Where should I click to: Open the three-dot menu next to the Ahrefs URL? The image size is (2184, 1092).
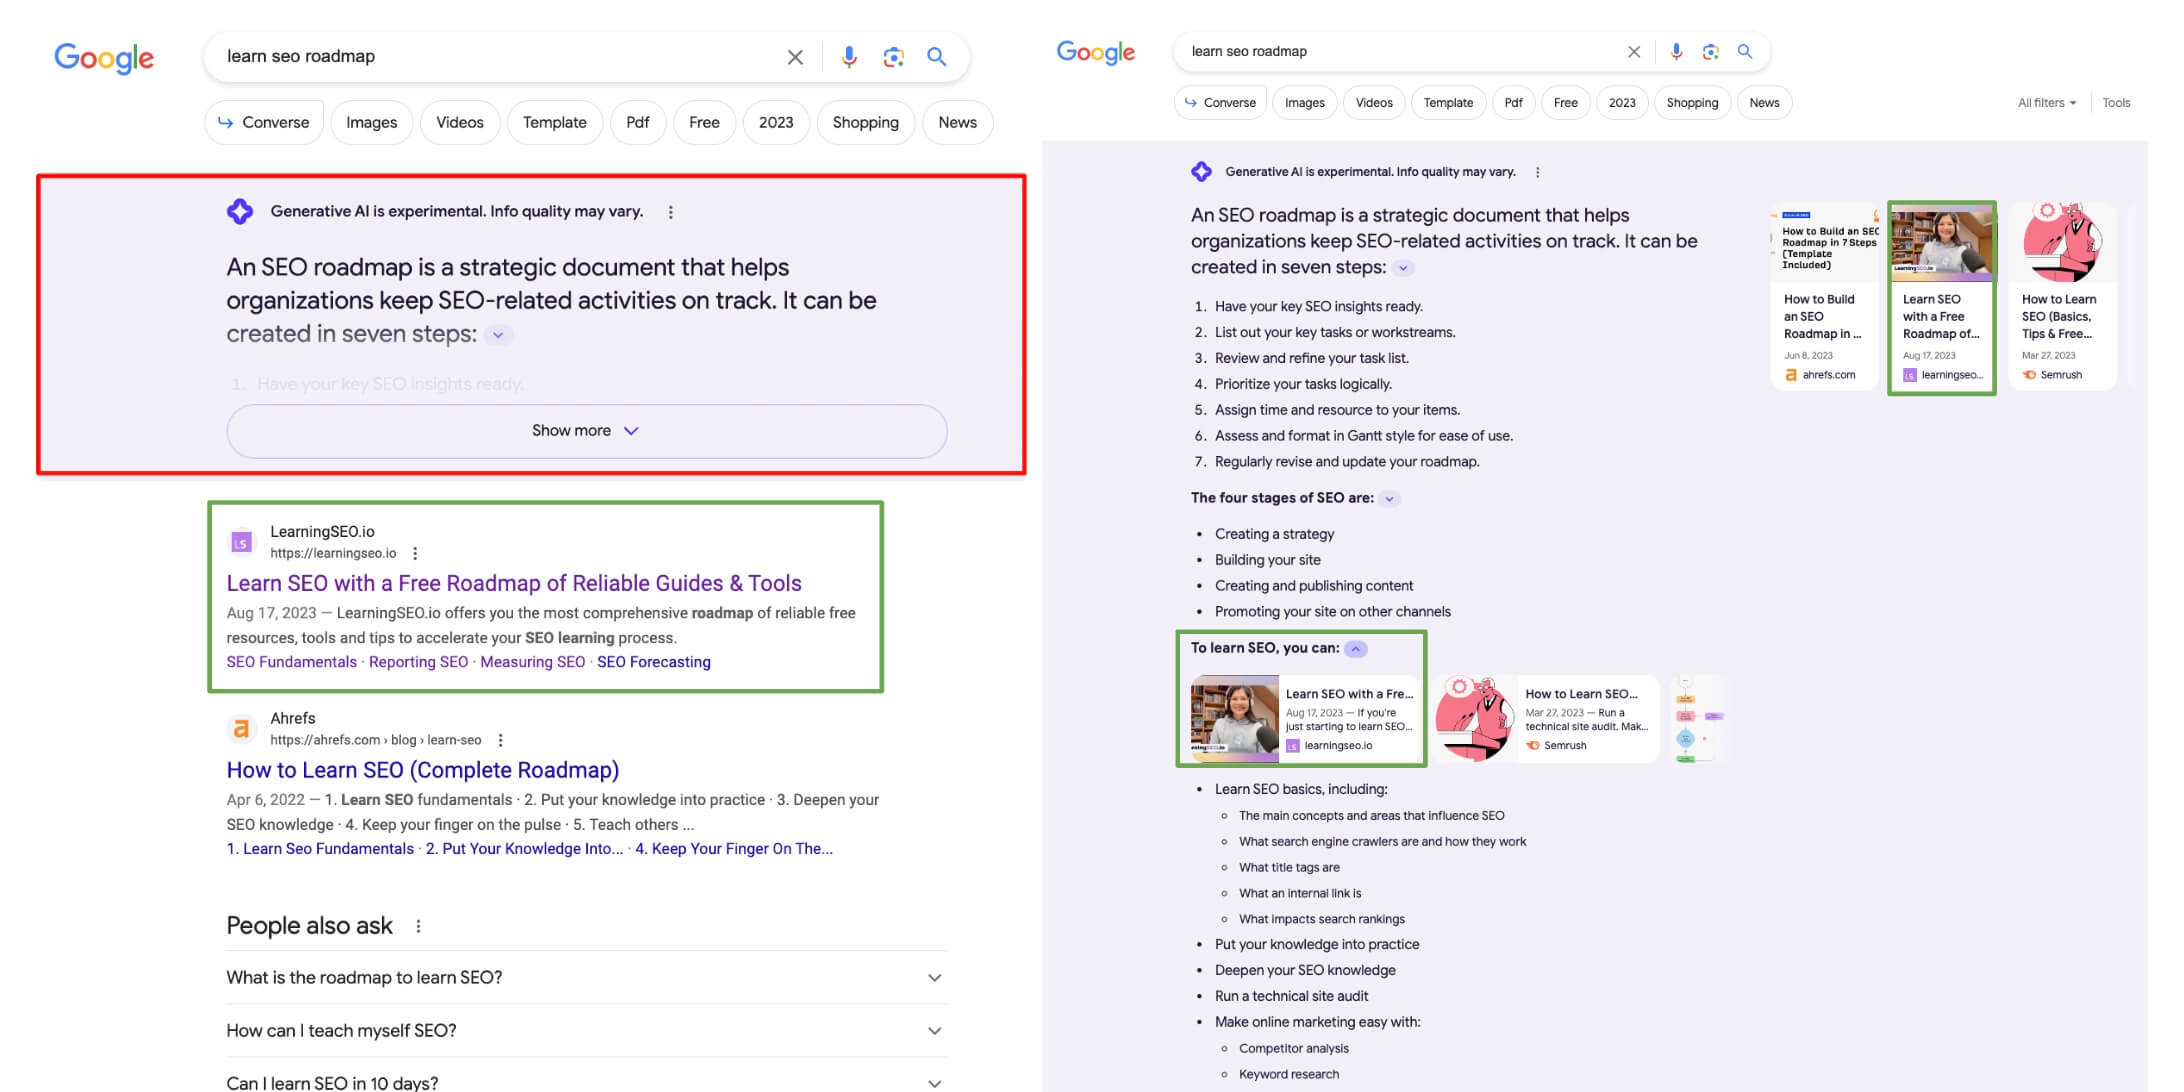click(x=501, y=740)
